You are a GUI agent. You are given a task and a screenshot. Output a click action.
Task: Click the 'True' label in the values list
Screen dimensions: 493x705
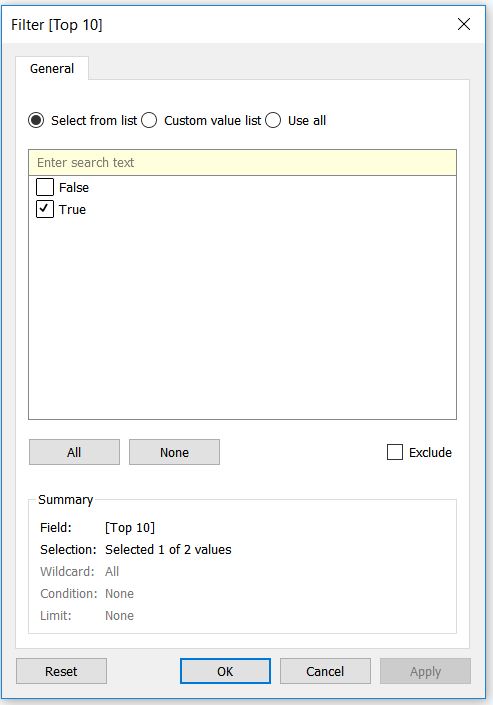72,210
